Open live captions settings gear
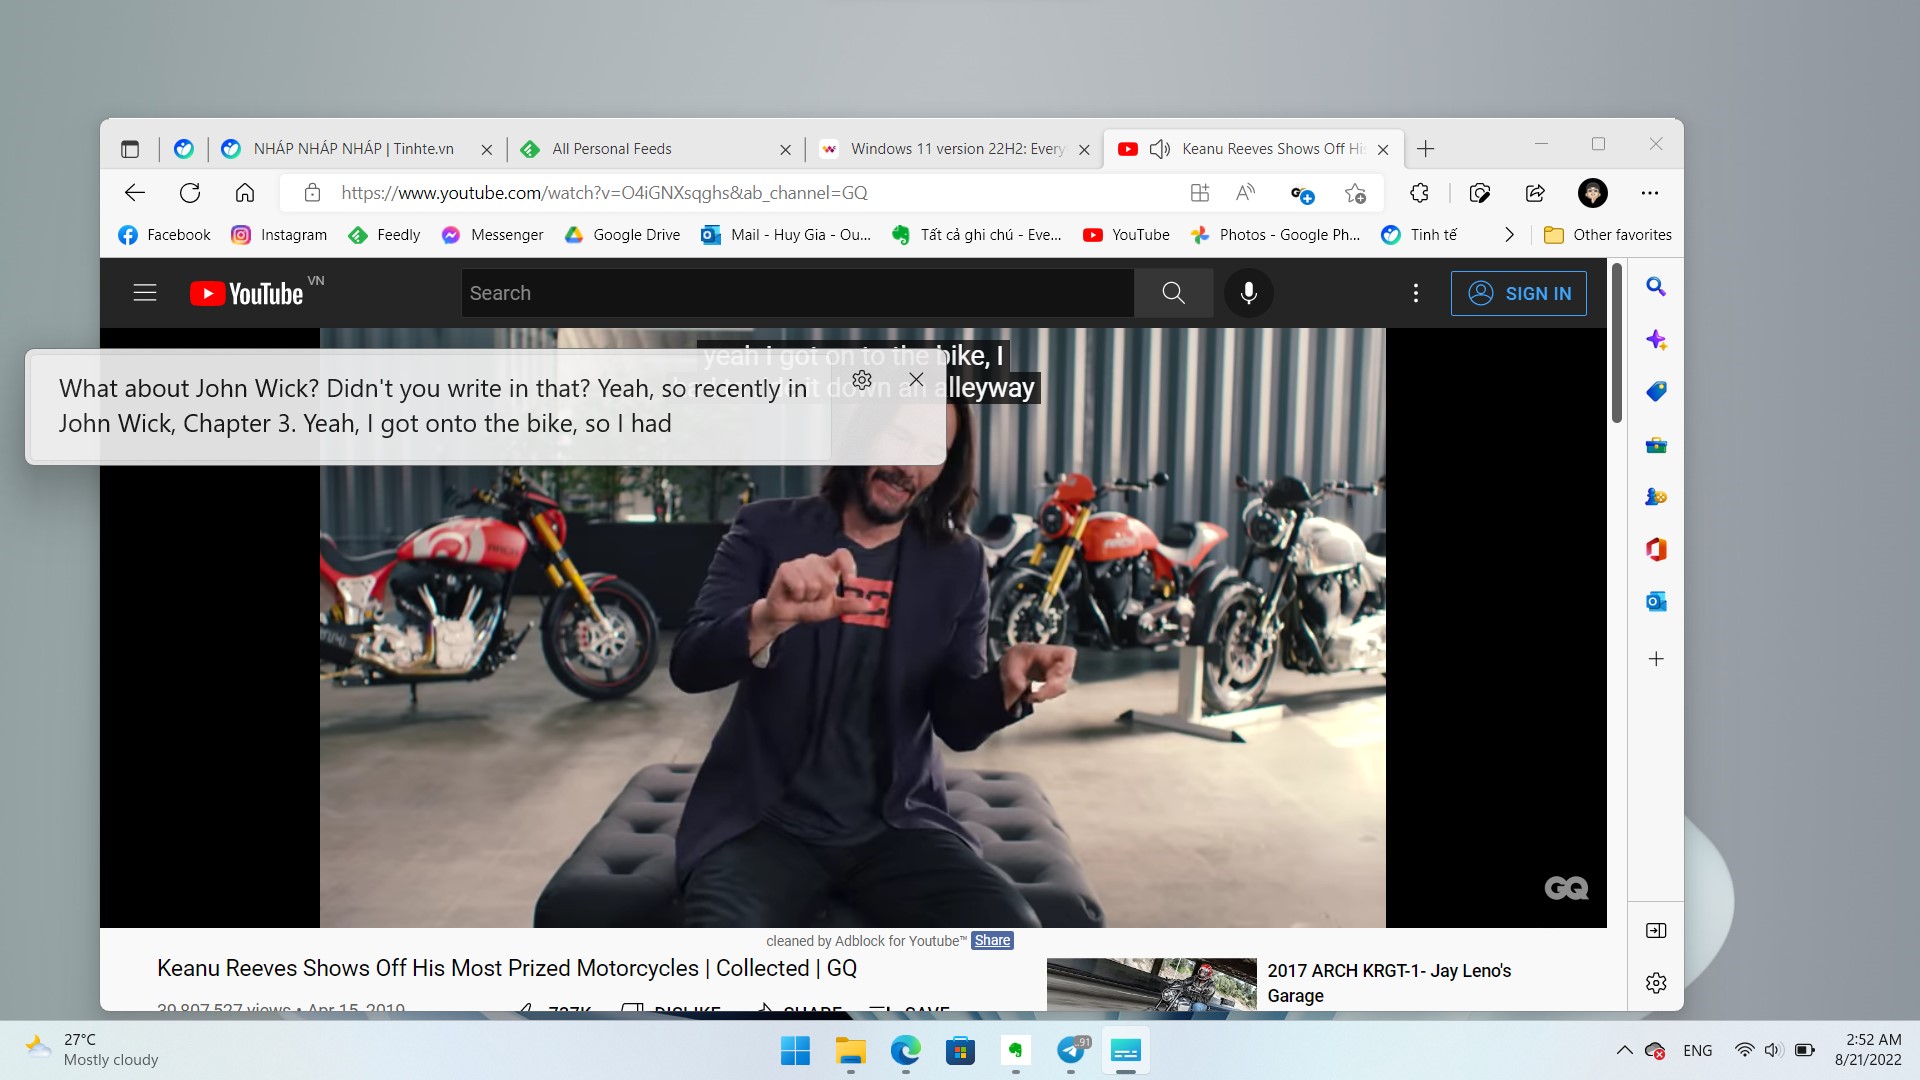Screen dimensions: 1920x1080 [x=862, y=380]
